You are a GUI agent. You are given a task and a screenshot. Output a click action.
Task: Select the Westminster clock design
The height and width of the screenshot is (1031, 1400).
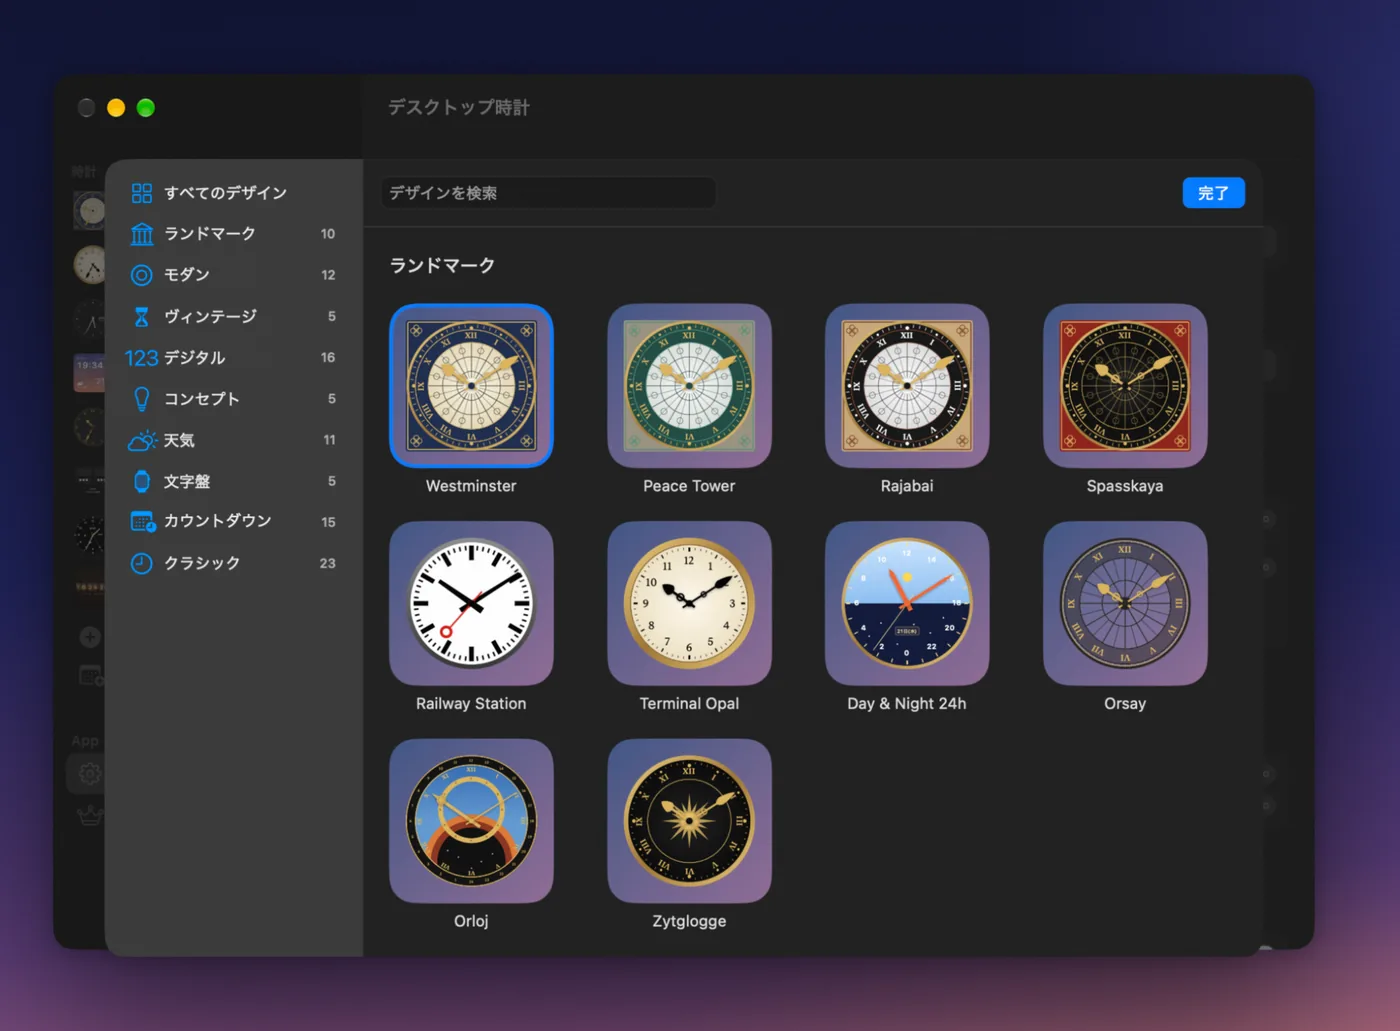(x=471, y=385)
